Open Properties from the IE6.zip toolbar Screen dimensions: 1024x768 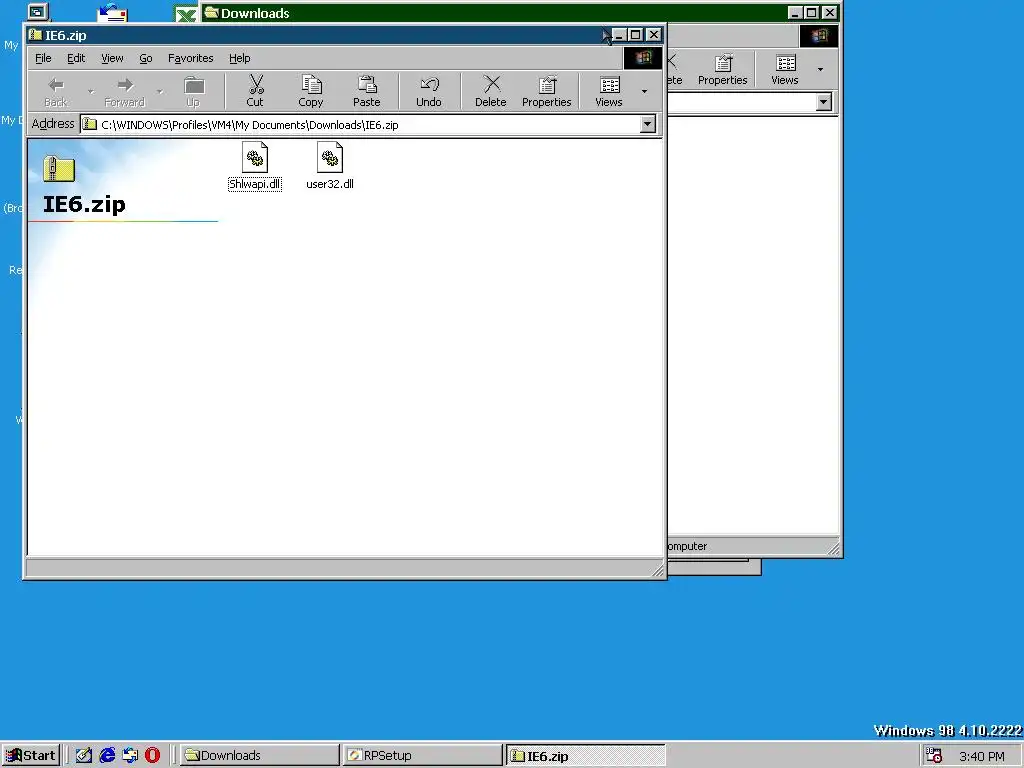[x=547, y=90]
